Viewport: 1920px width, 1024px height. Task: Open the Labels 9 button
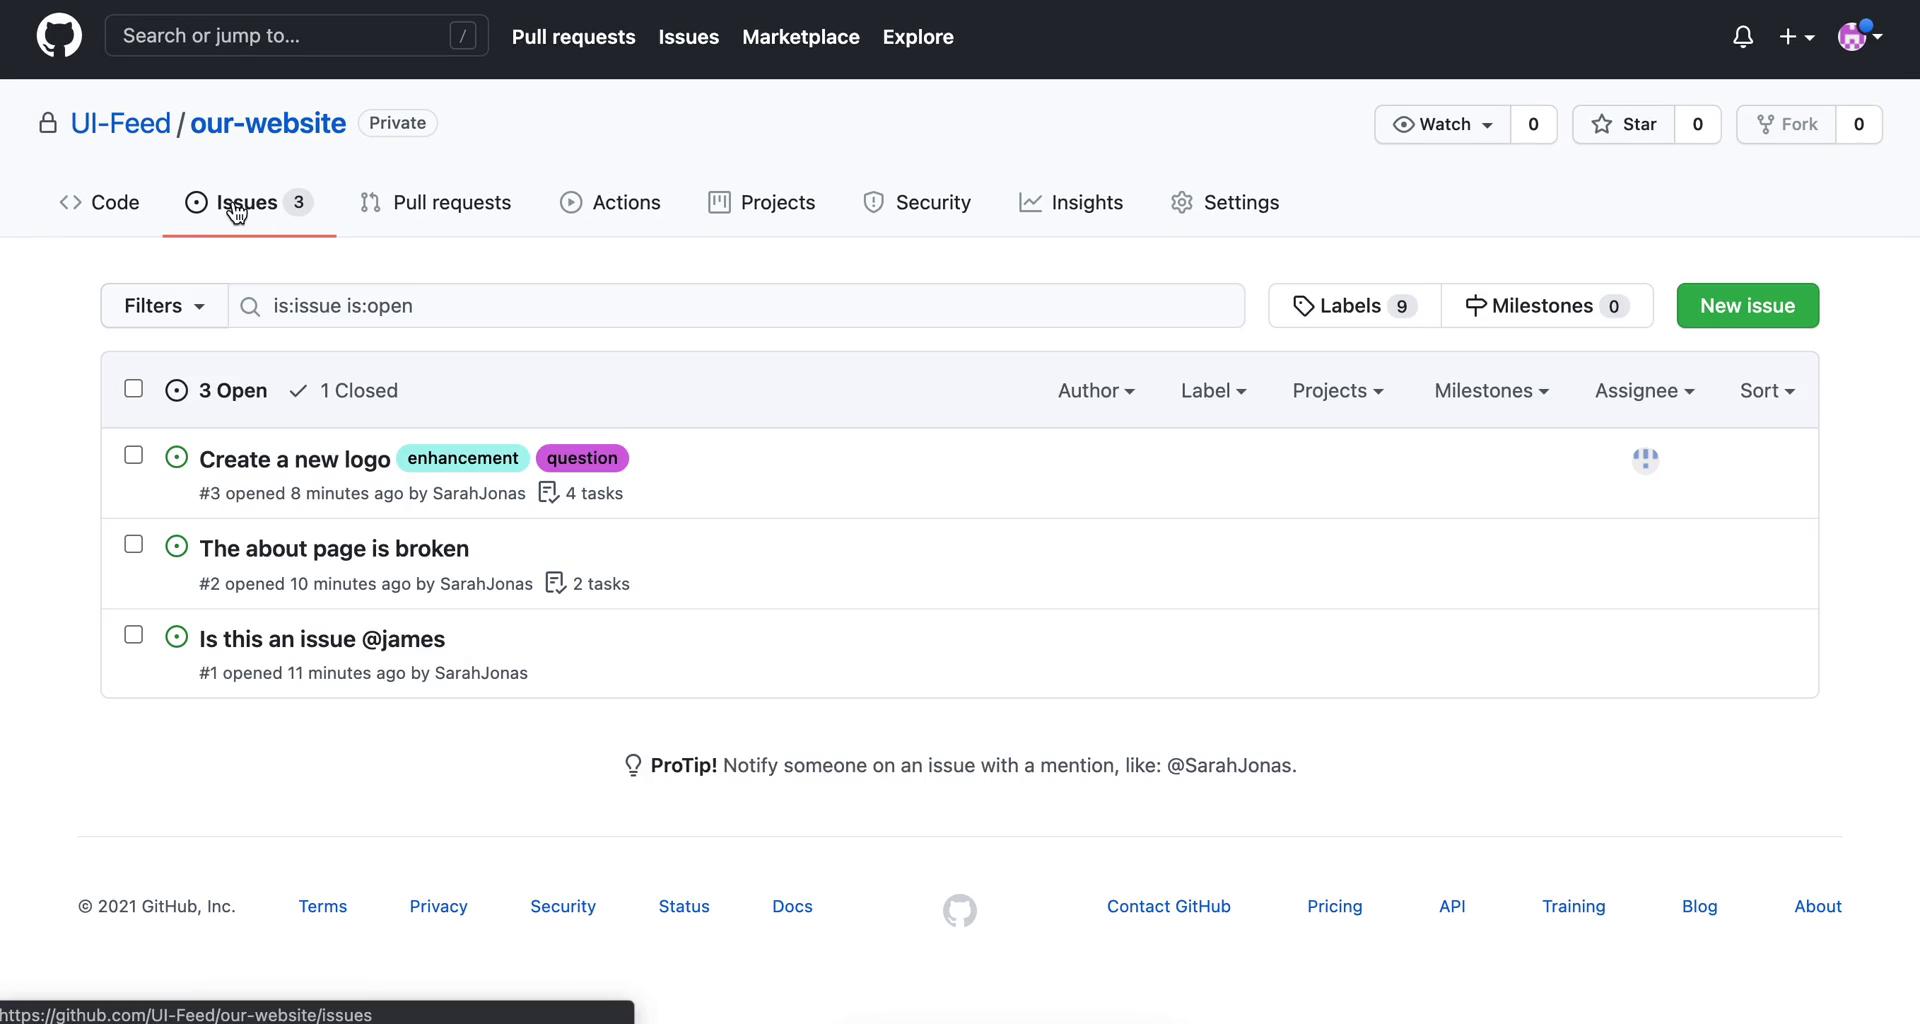point(1355,306)
